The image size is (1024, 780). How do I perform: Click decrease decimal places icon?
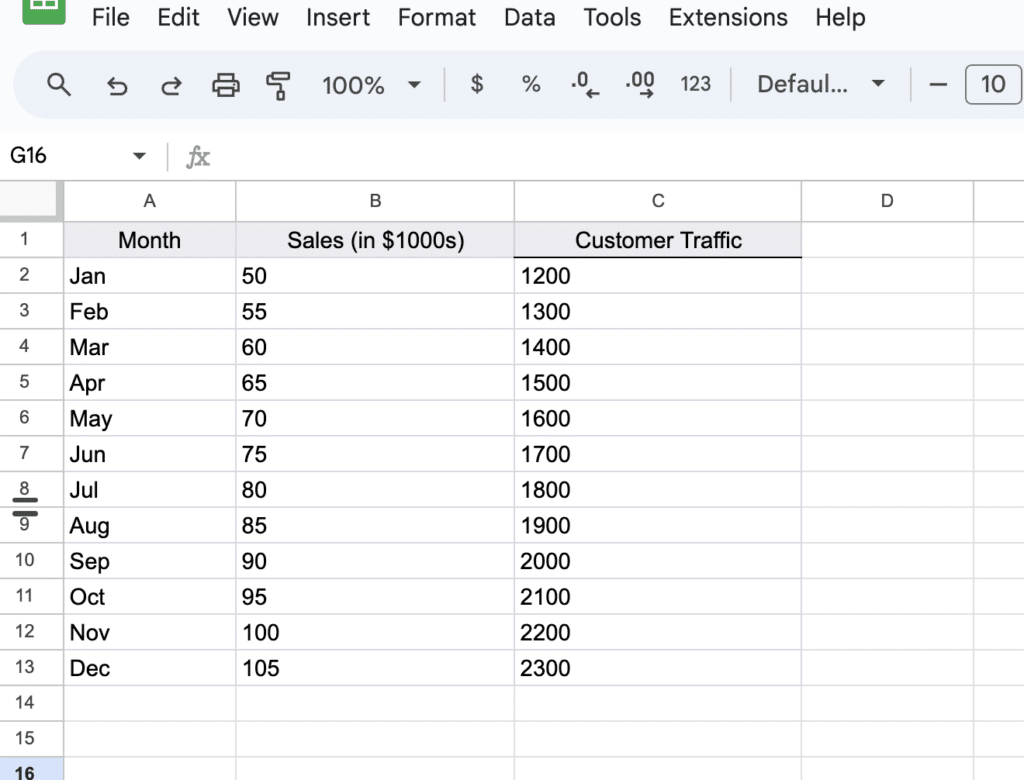click(x=584, y=85)
